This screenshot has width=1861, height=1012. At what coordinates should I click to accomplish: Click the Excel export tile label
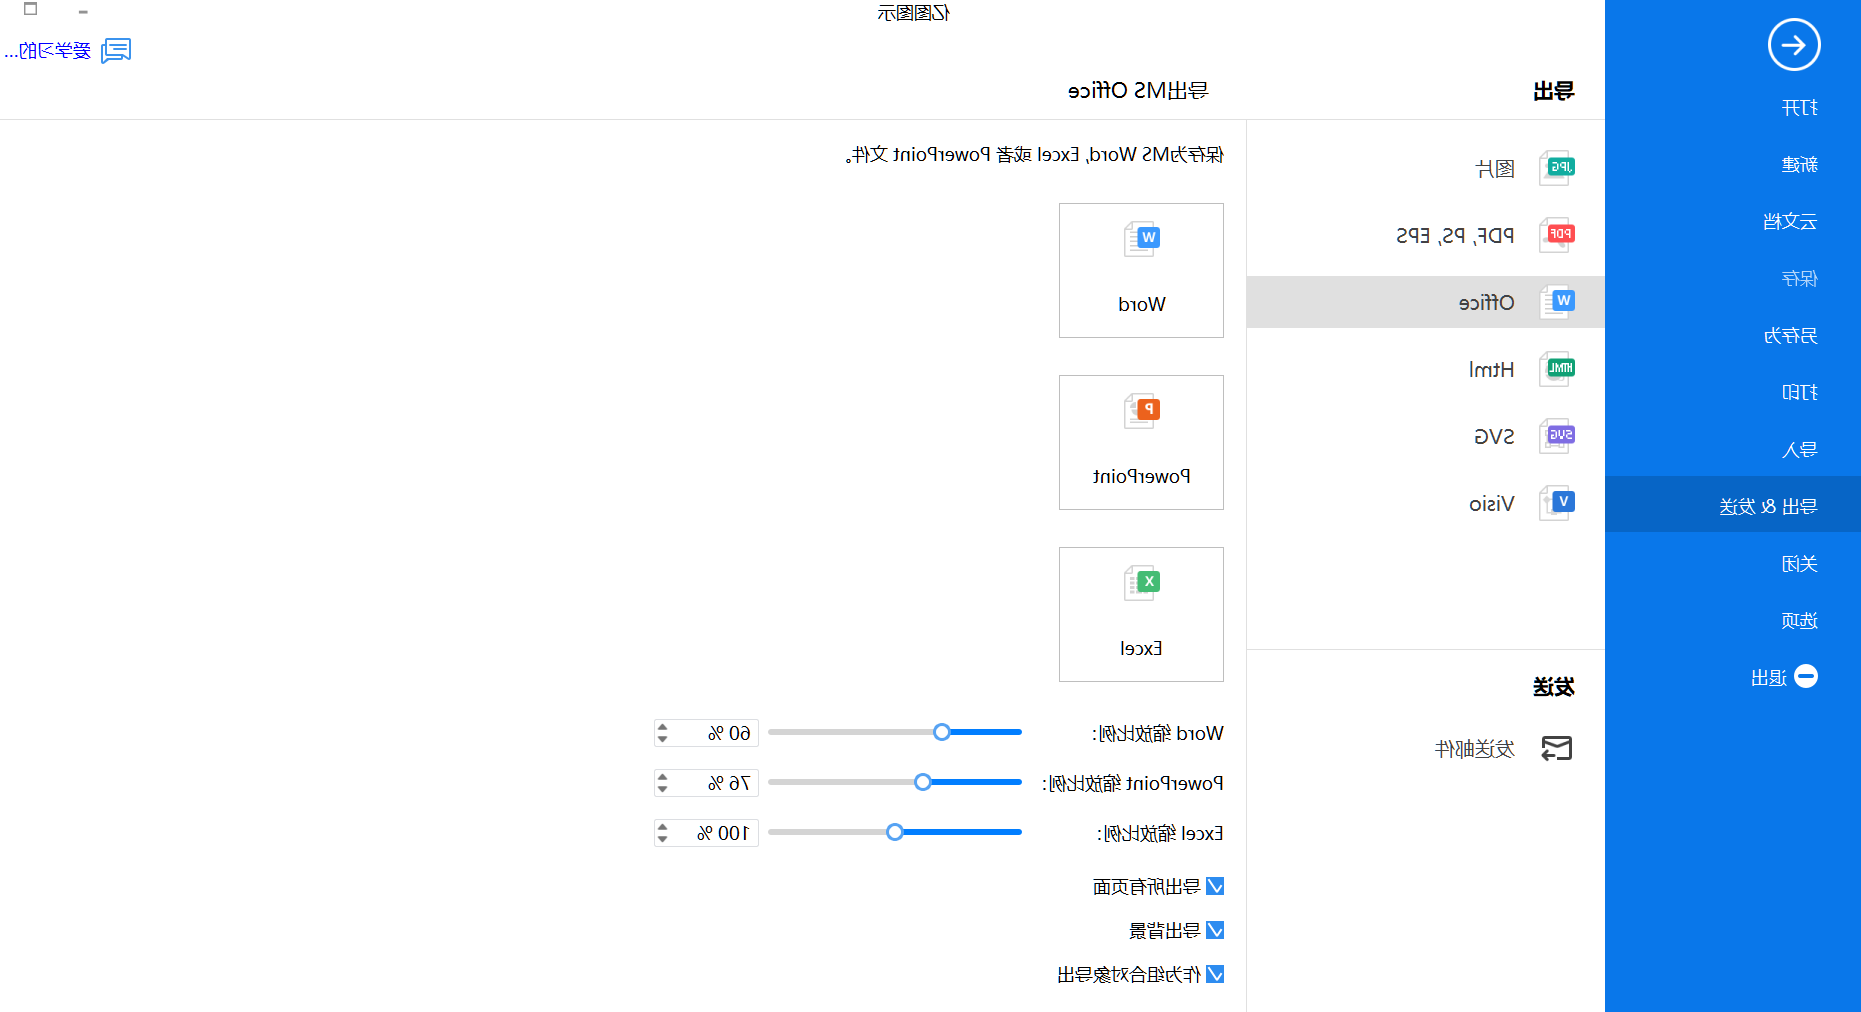point(1141,648)
